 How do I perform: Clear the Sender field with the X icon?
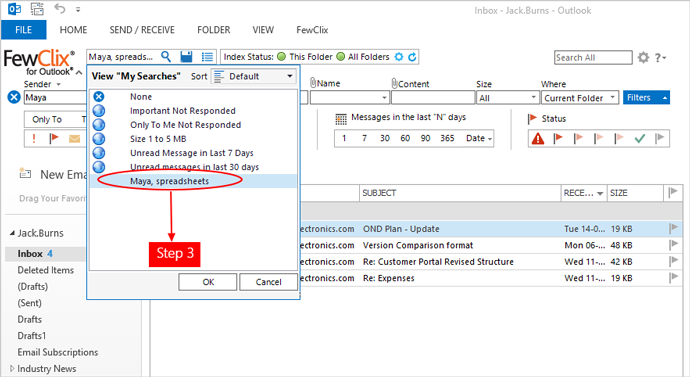pos(14,97)
